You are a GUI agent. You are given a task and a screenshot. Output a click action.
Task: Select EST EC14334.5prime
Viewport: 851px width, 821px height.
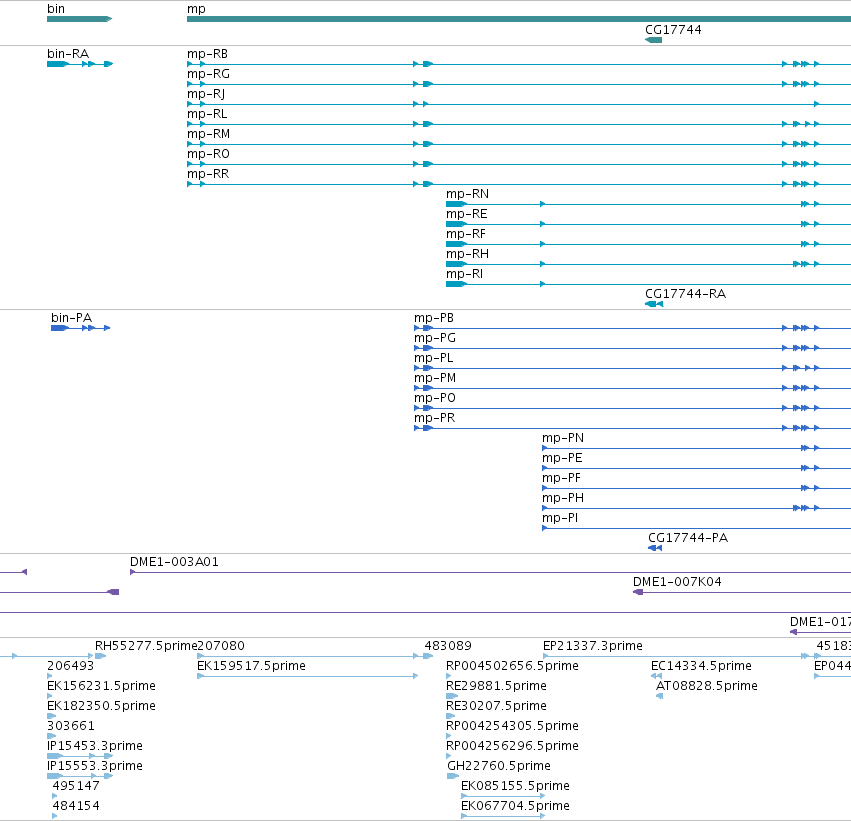[701, 666]
